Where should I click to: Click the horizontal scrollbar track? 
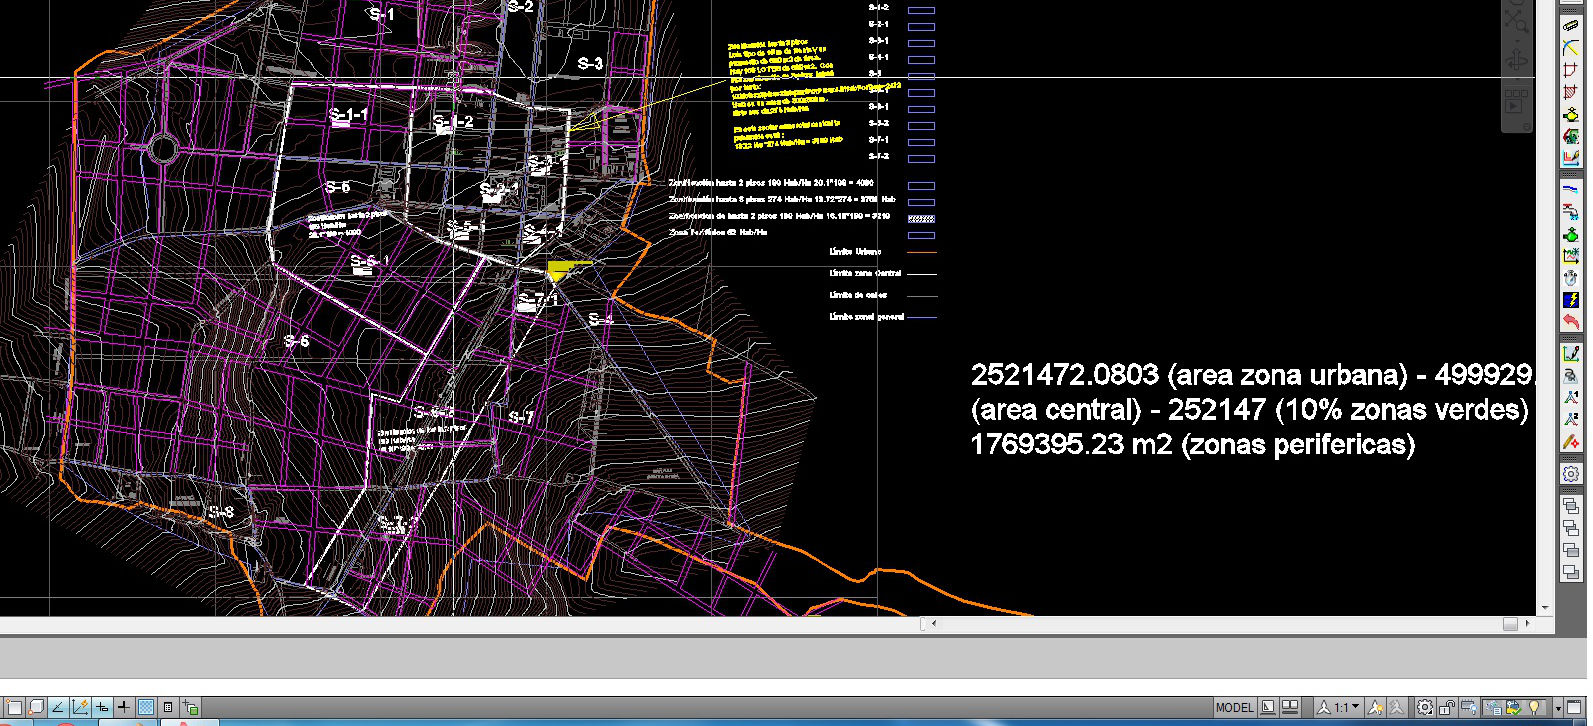(1200, 624)
